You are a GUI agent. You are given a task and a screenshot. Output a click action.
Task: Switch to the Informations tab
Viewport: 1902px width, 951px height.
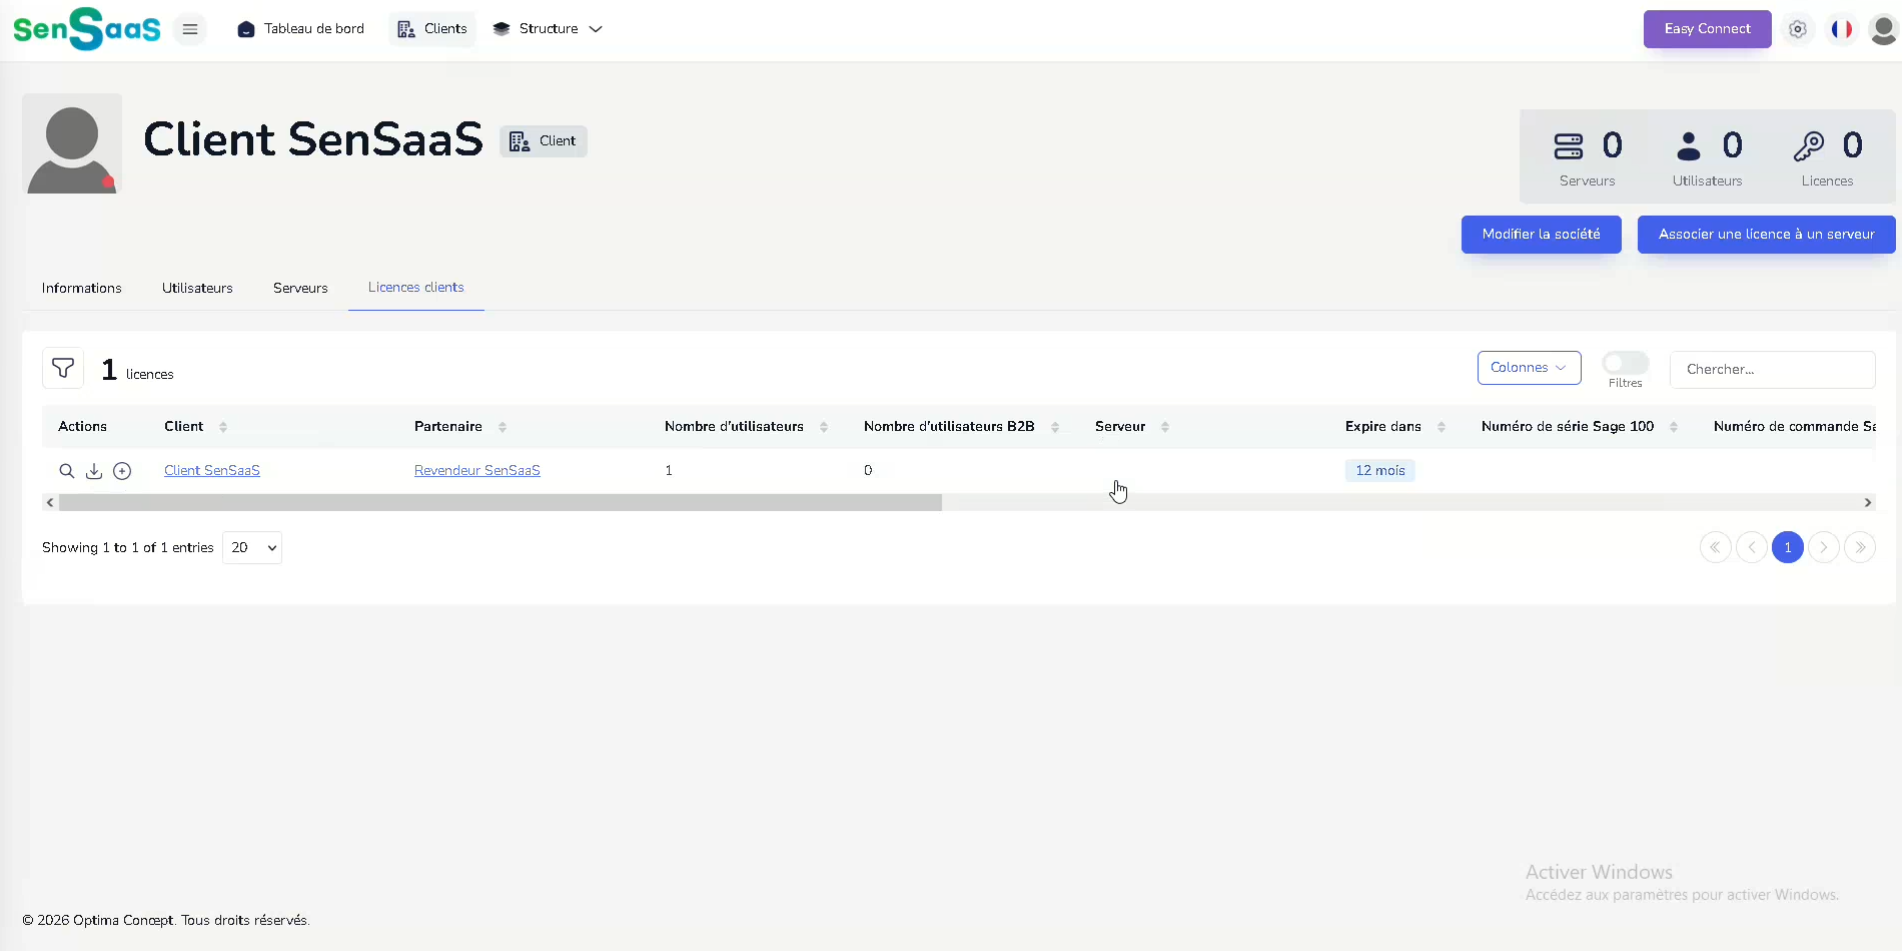82,288
